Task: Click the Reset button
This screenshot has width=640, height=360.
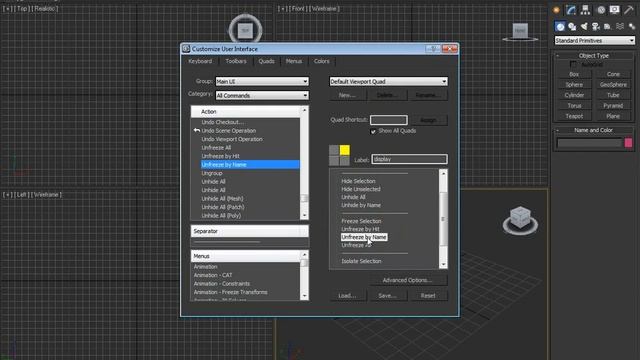Action: (428, 296)
